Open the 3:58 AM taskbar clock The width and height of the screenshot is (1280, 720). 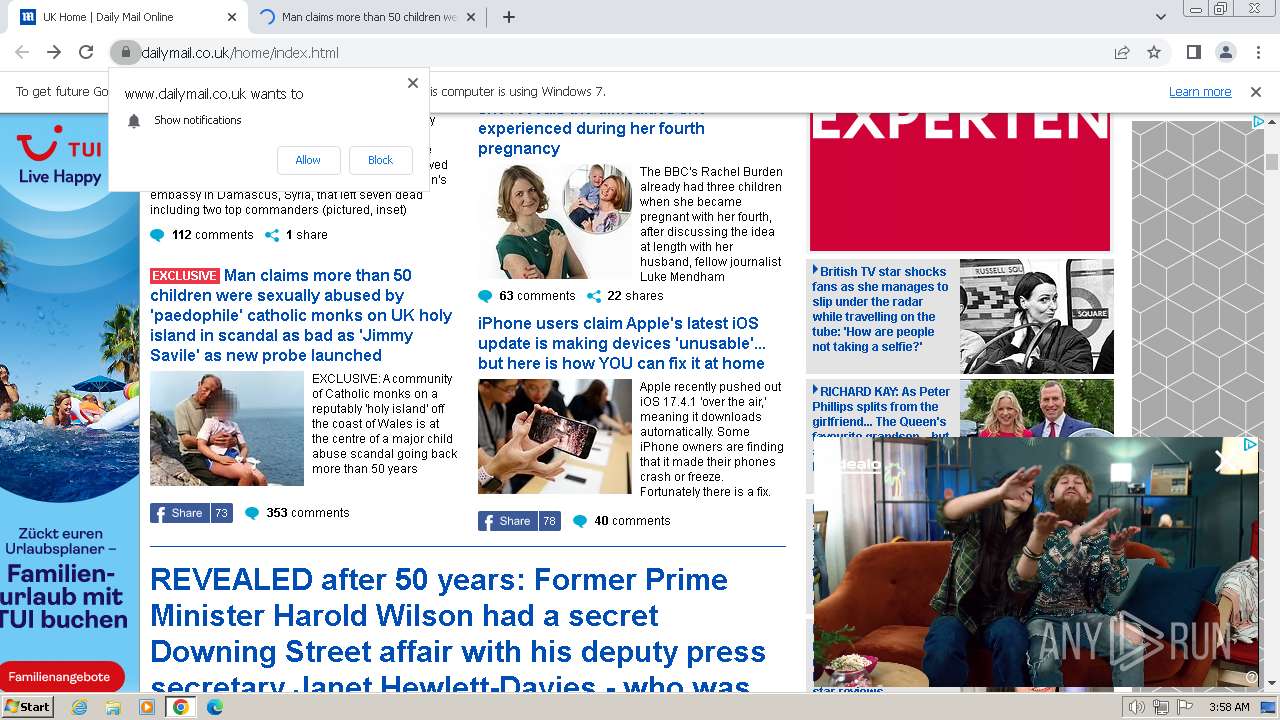click(1229, 707)
